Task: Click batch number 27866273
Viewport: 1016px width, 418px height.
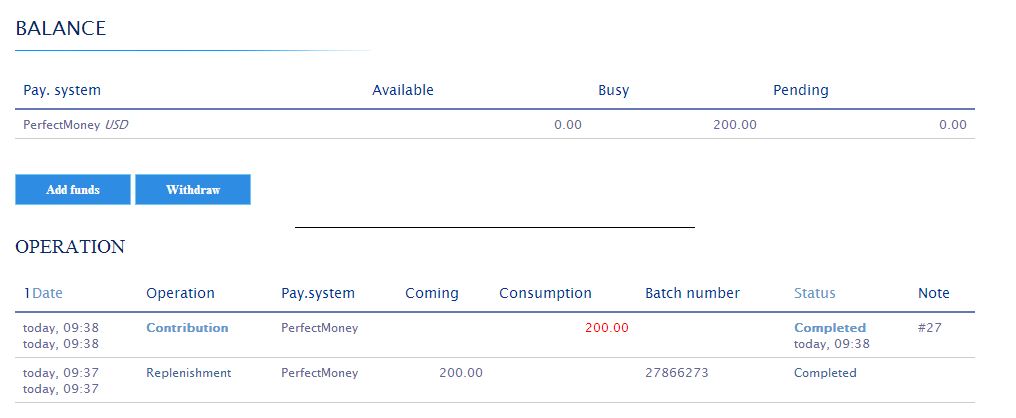Action: (x=676, y=373)
